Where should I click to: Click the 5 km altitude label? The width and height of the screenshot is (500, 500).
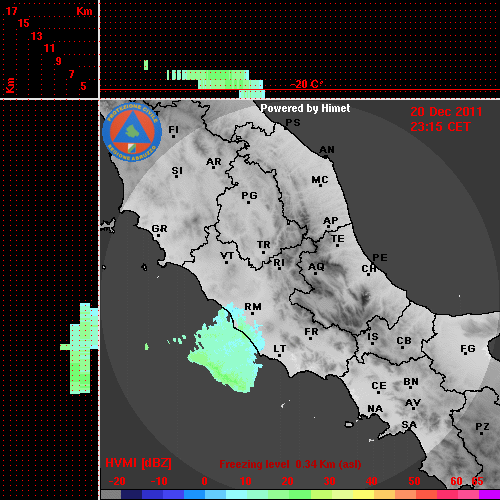[x=83, y=86]
